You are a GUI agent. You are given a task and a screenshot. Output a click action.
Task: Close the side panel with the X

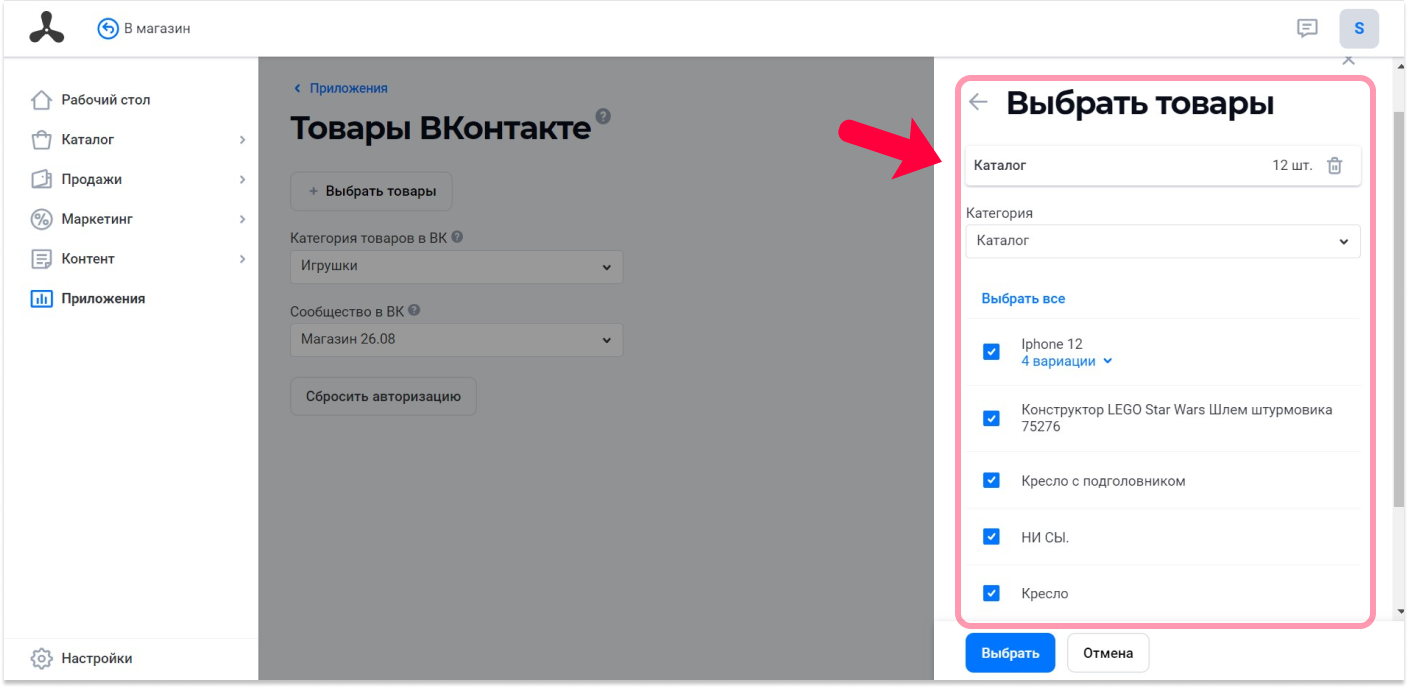click(x=1348, y=61)
